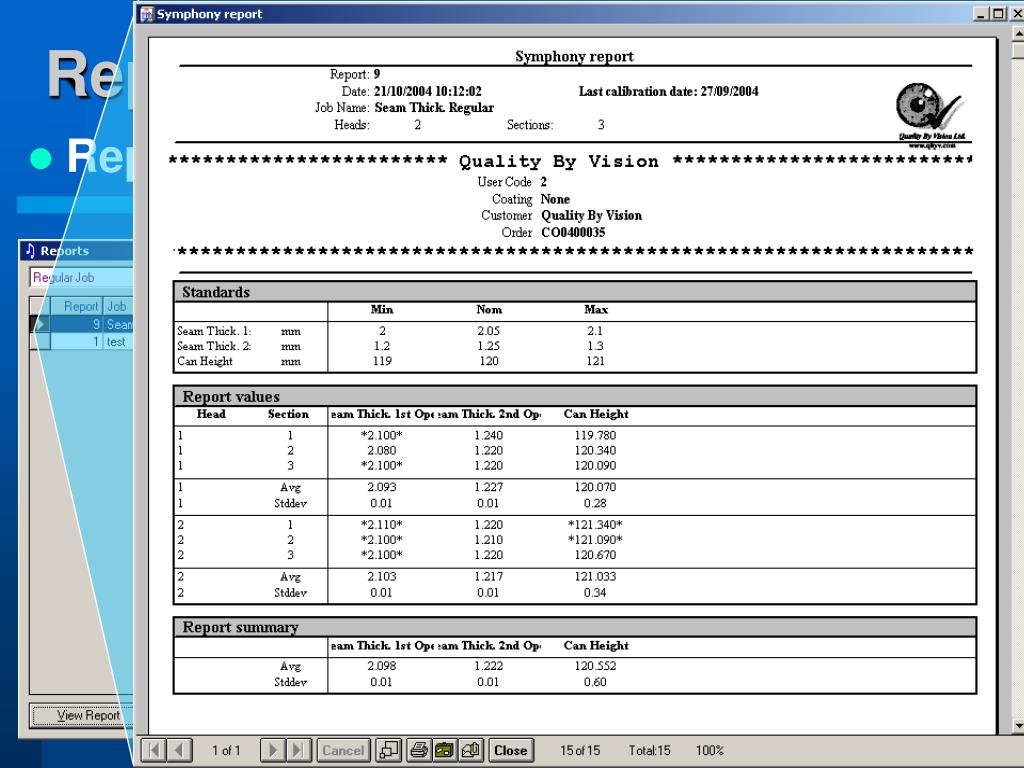Click the '1 of 1' page indicator
The image size is (1024, 768).
[226, 750]
